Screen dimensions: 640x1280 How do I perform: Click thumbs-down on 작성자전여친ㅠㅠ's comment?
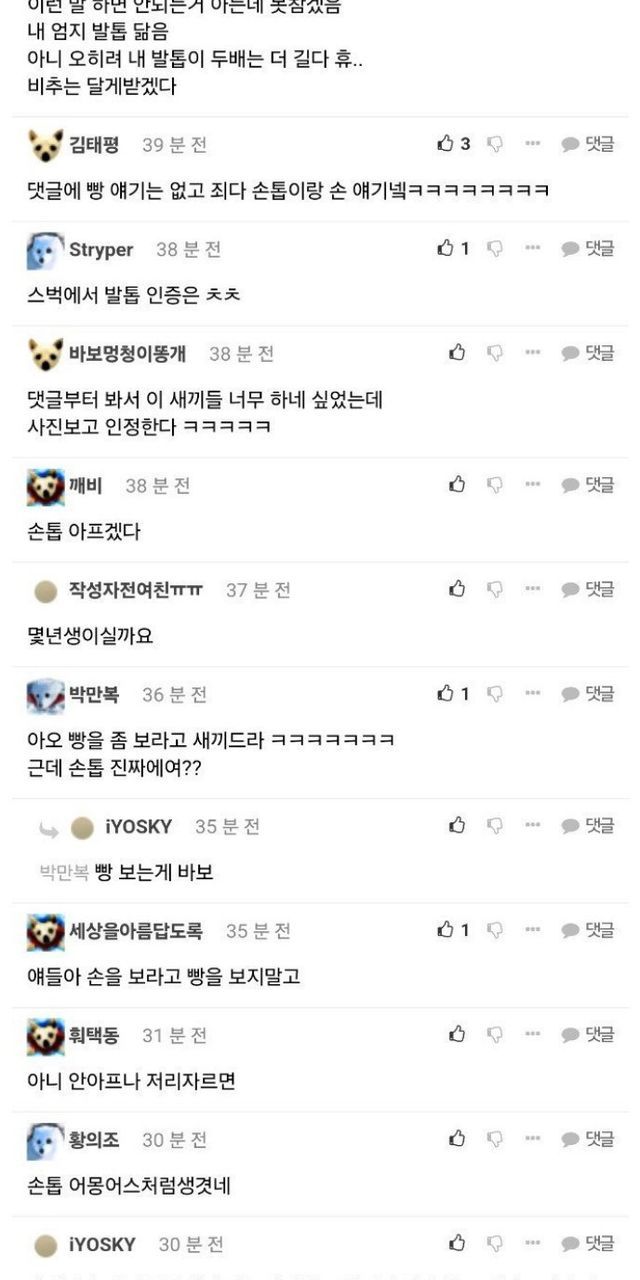tap(494, 590)
